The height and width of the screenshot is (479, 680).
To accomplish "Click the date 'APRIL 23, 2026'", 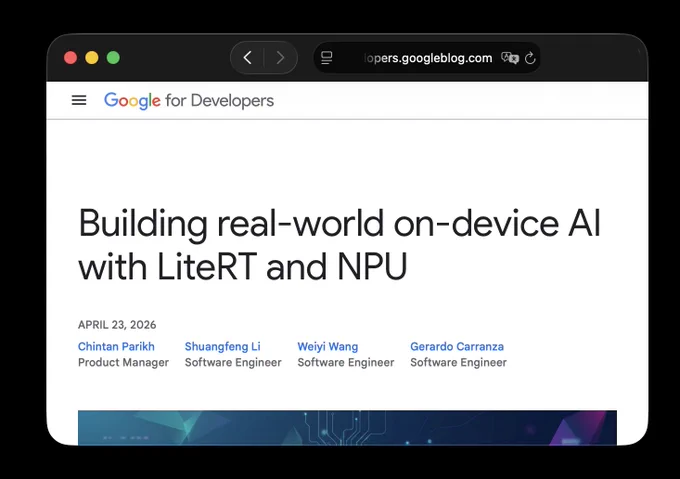I will point(117,325).
